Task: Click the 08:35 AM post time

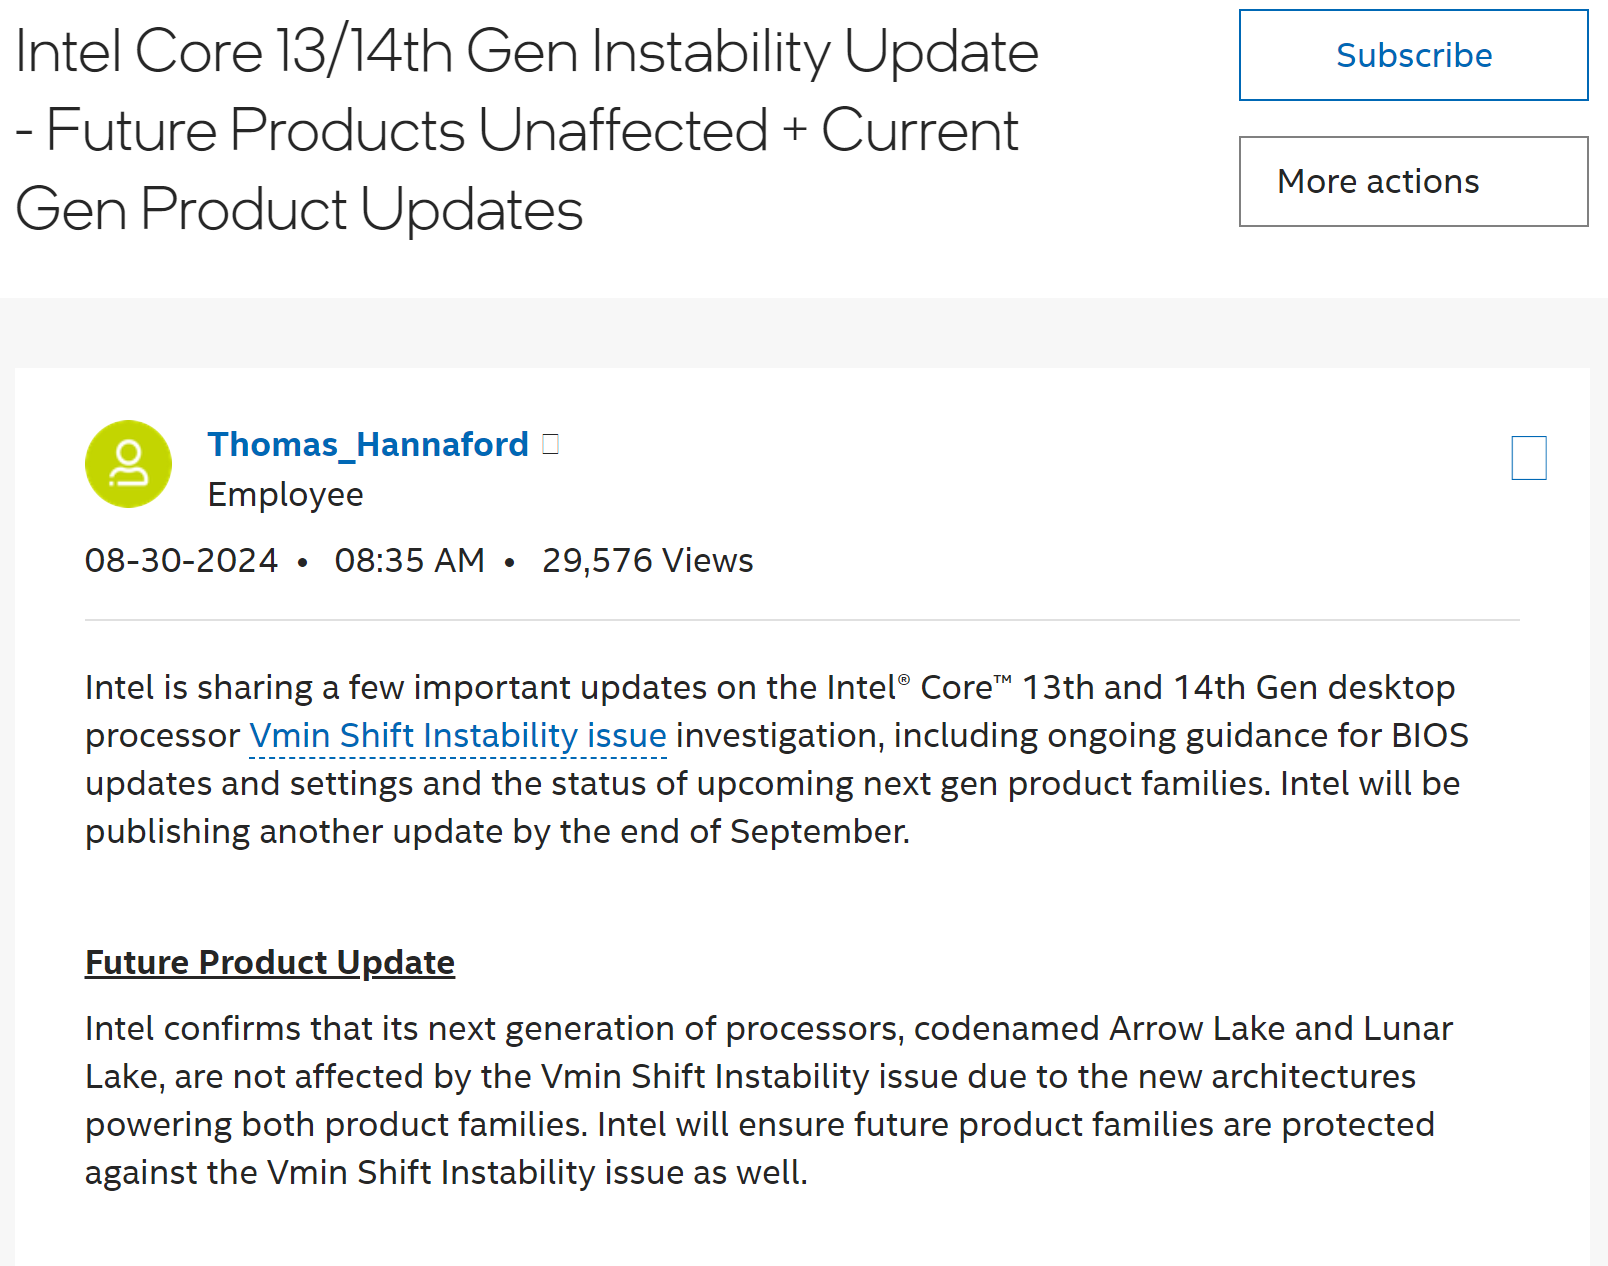Action: 409,561
